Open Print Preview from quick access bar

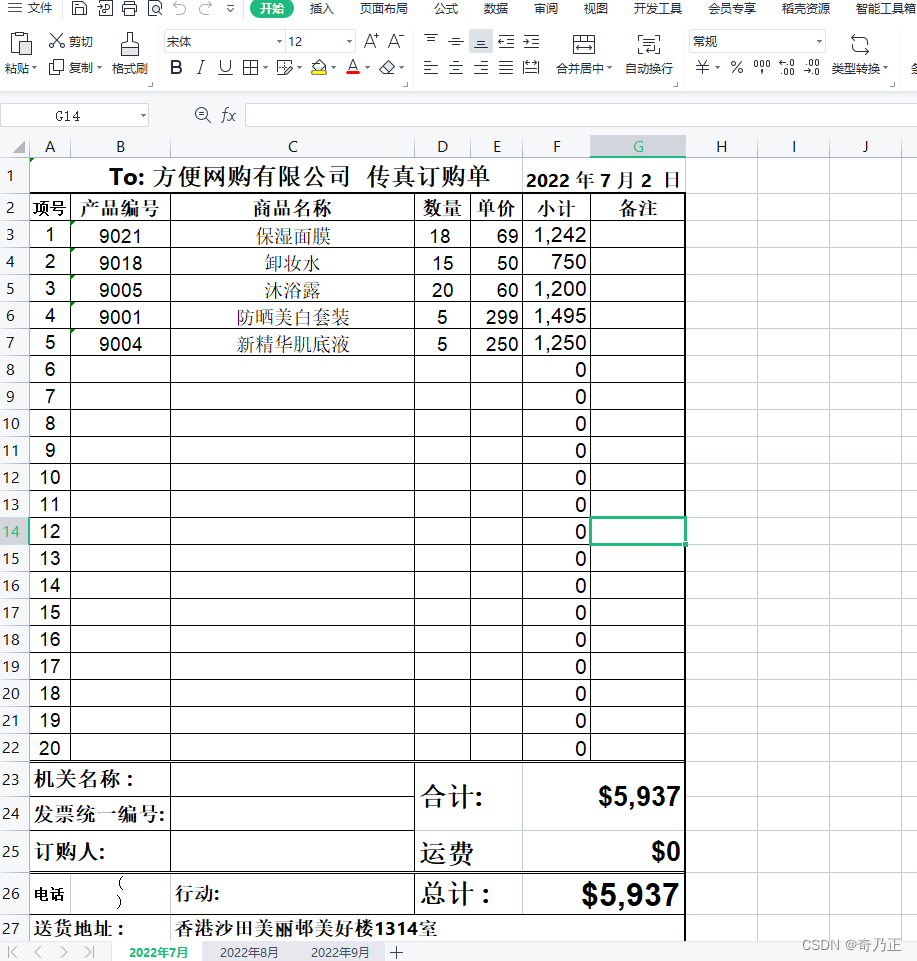tap(155, 8)
